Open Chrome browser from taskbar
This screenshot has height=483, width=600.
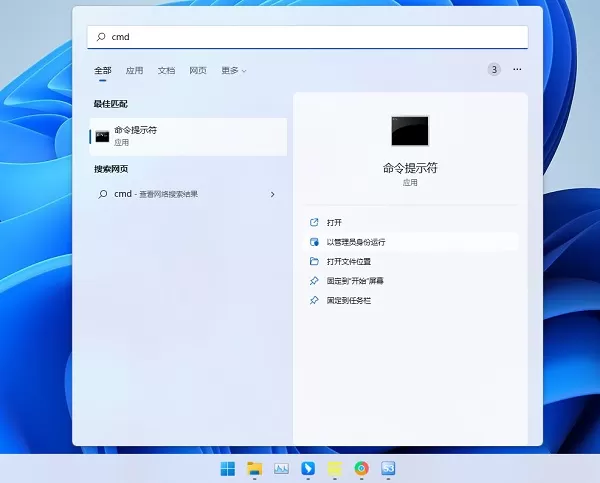361,468
